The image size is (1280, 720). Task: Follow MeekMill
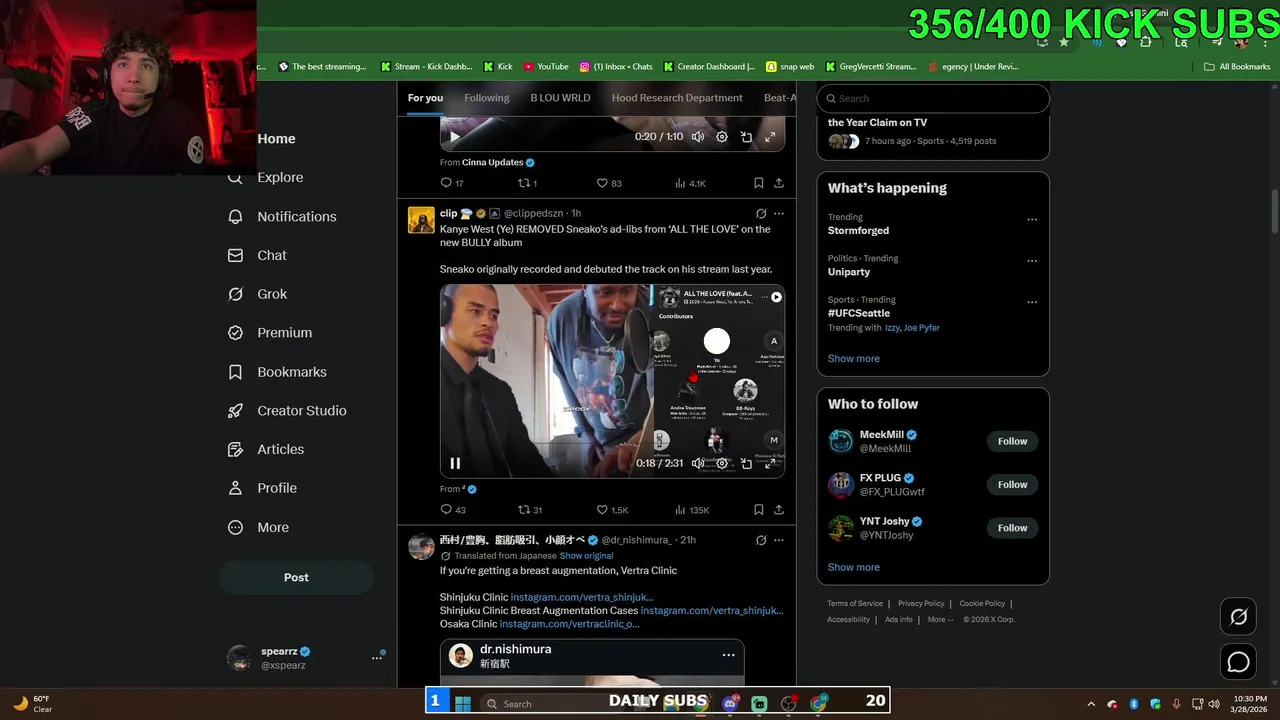(1012, 441)
